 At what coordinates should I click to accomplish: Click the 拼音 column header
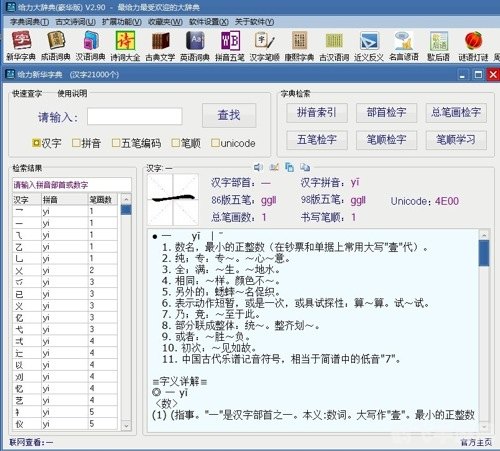(x=65, y=199)
